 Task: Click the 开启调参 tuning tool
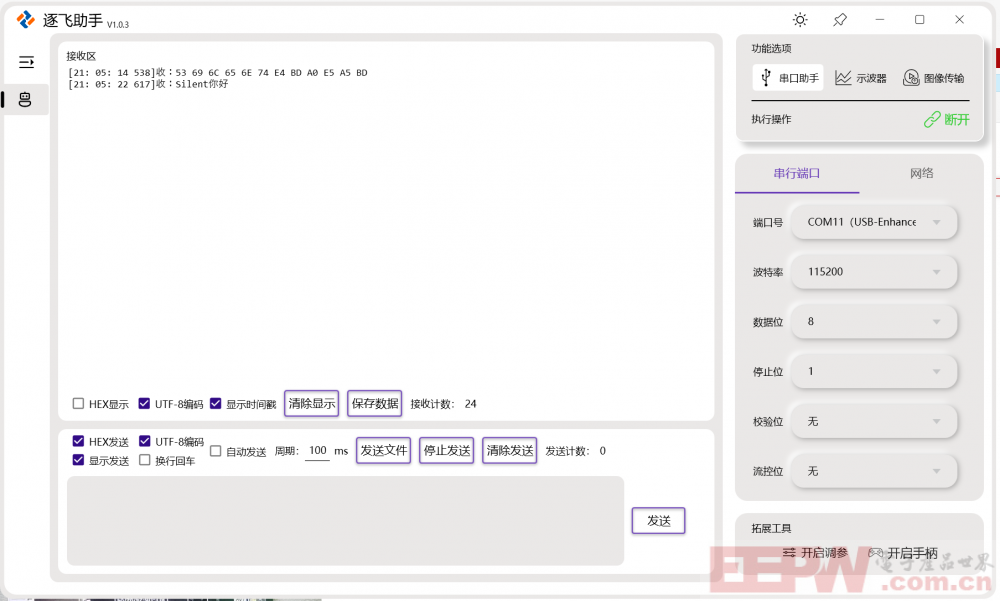pyautogui.click(x=816, y=553)
